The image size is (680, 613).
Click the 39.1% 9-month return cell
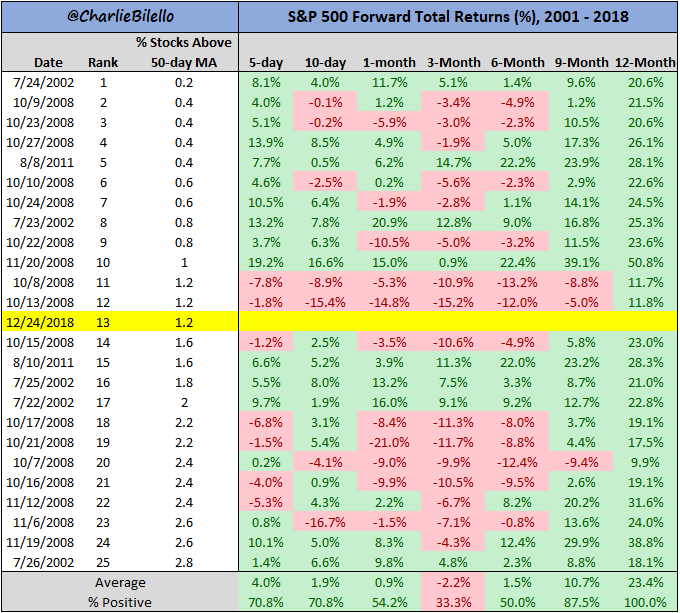[581, 262]
